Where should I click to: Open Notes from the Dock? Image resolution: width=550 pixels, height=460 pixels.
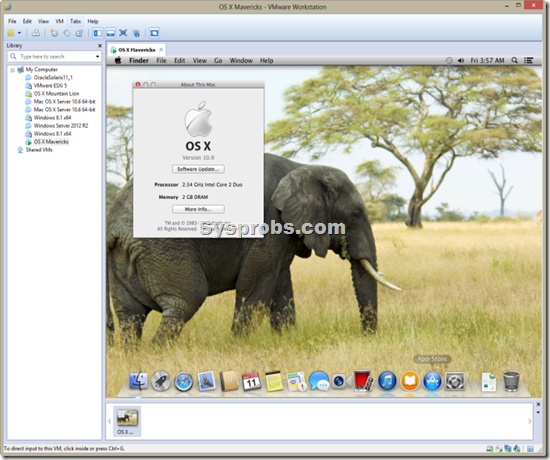coord(274,381)
